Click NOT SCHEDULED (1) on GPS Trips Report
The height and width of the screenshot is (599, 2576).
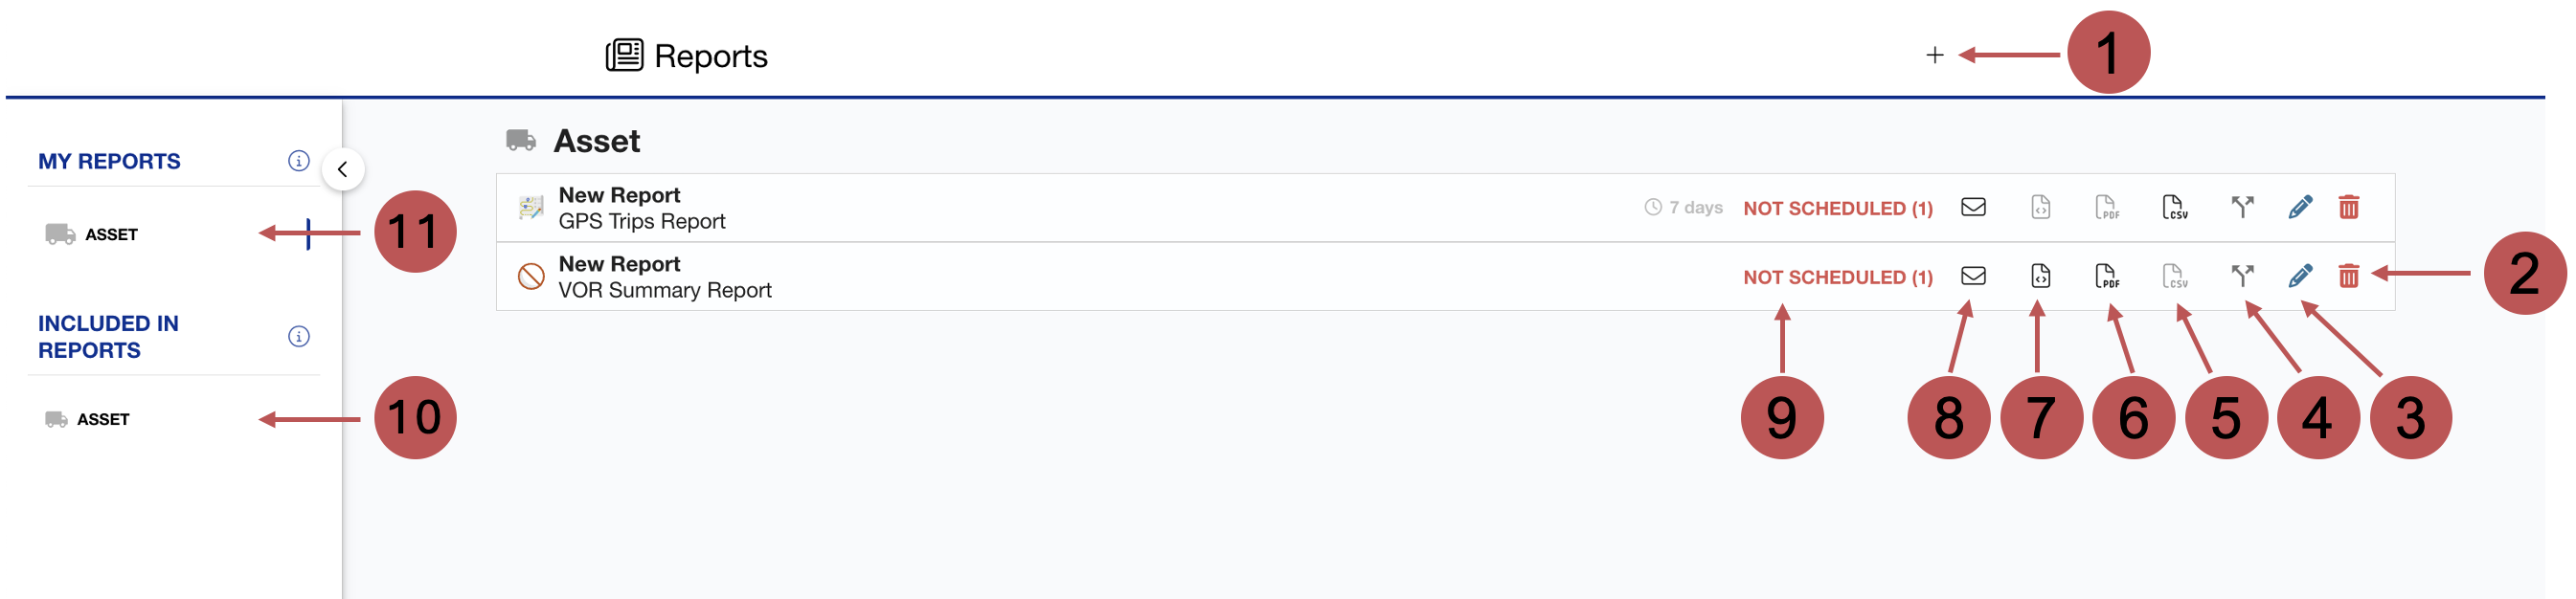tap(1837, 208)
